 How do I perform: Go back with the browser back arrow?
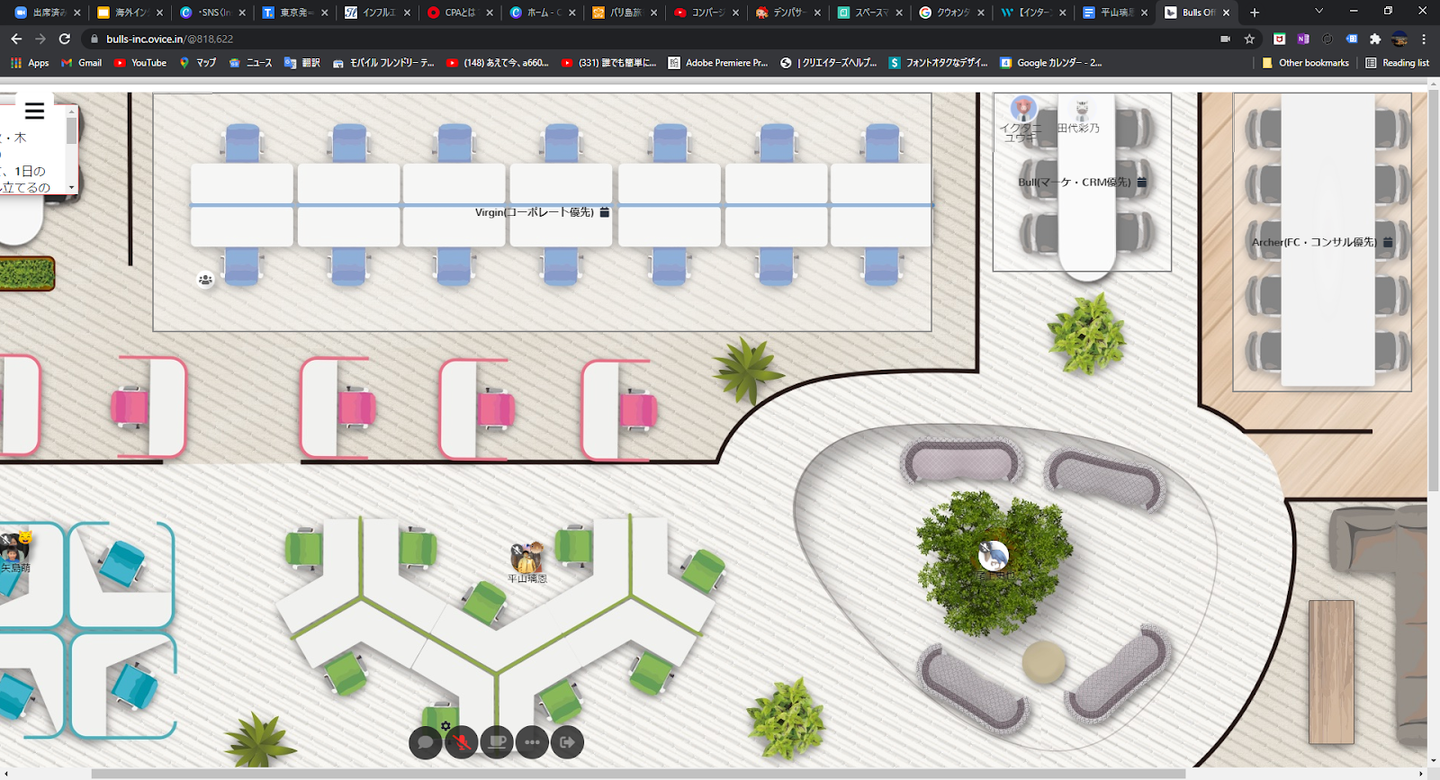[x=16, y=38]
